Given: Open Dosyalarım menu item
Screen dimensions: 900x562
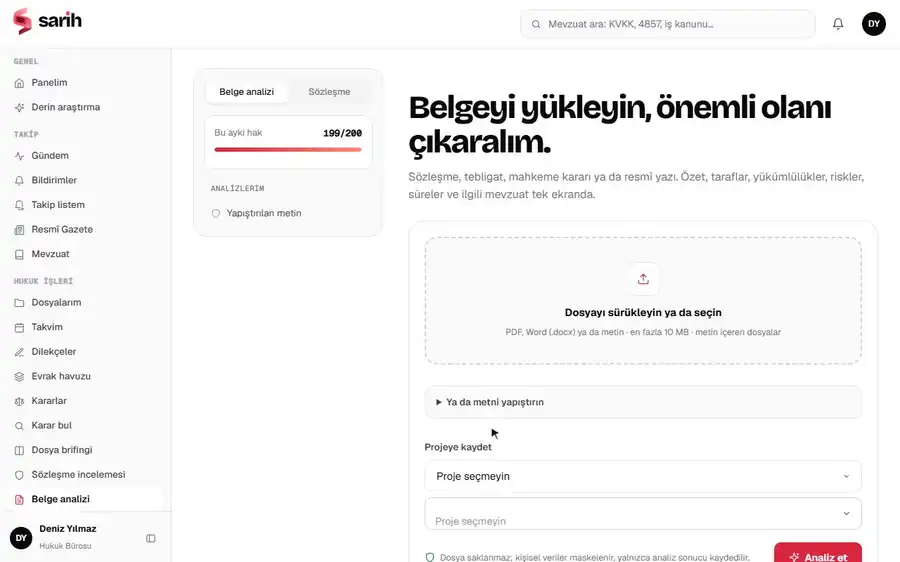Looking at the screenshot, I should (86, 303).
